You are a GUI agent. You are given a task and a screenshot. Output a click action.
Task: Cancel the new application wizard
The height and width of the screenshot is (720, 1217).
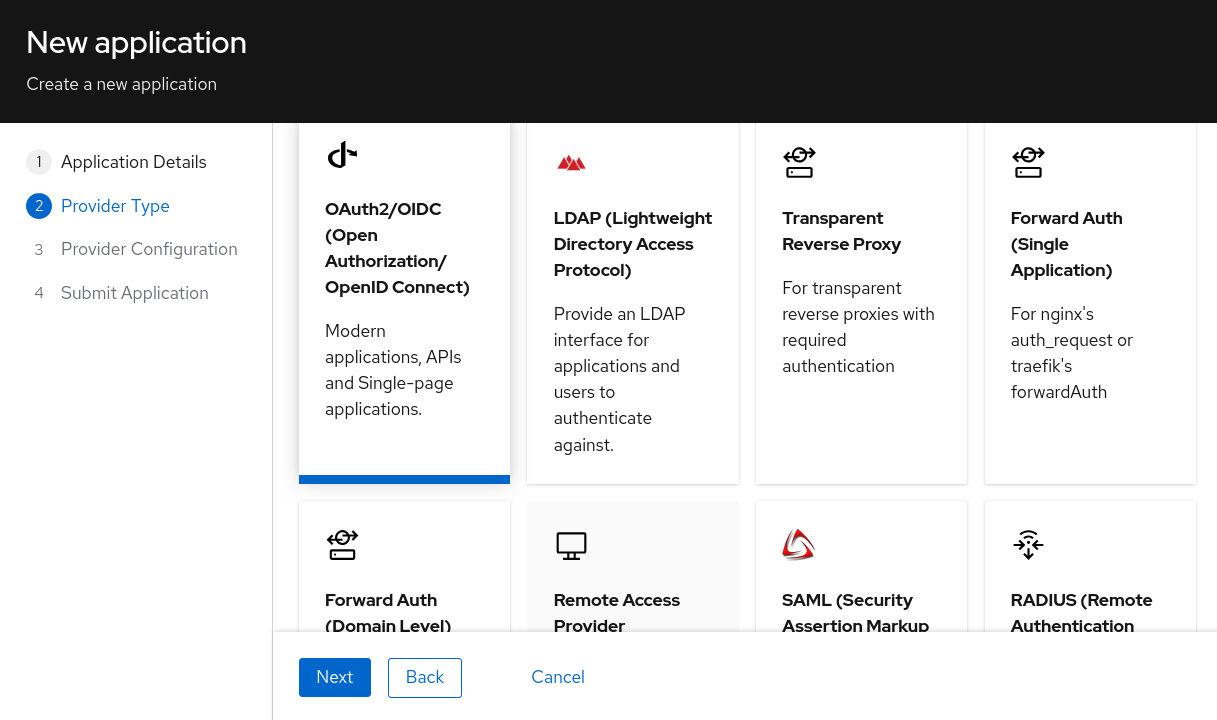click(x=557, y=677)
